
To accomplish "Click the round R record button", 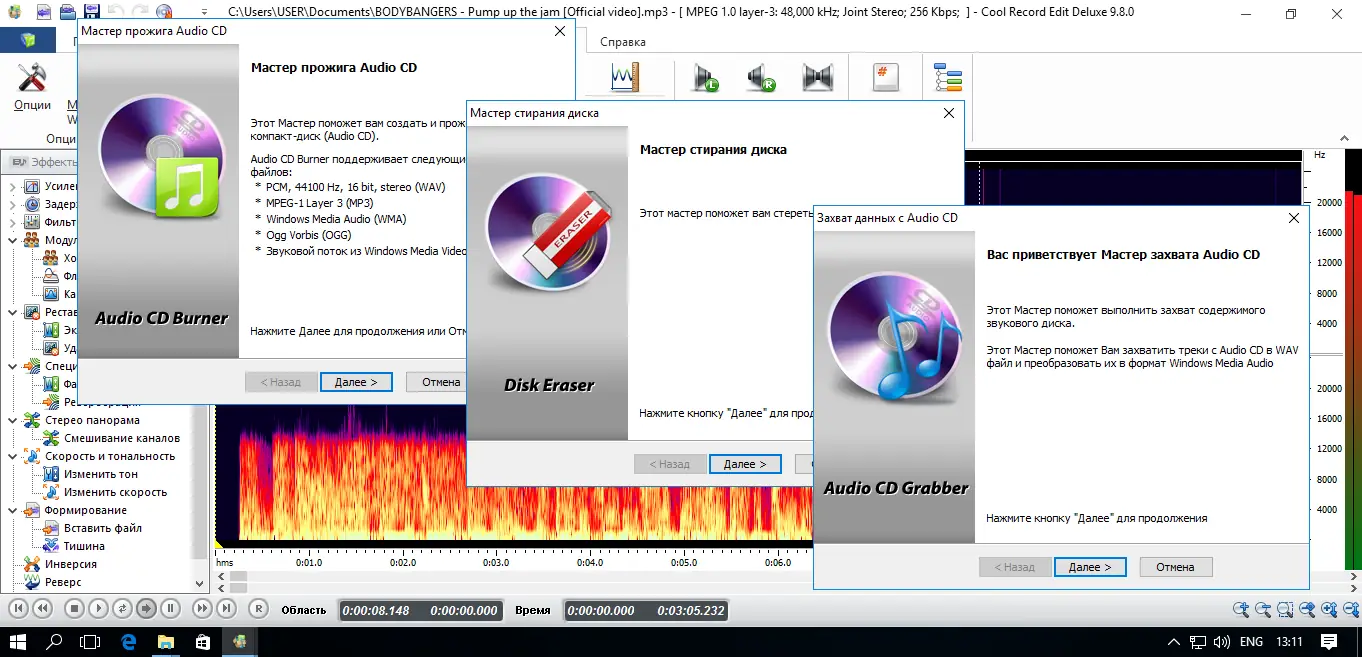I will [x=258, y=608].
